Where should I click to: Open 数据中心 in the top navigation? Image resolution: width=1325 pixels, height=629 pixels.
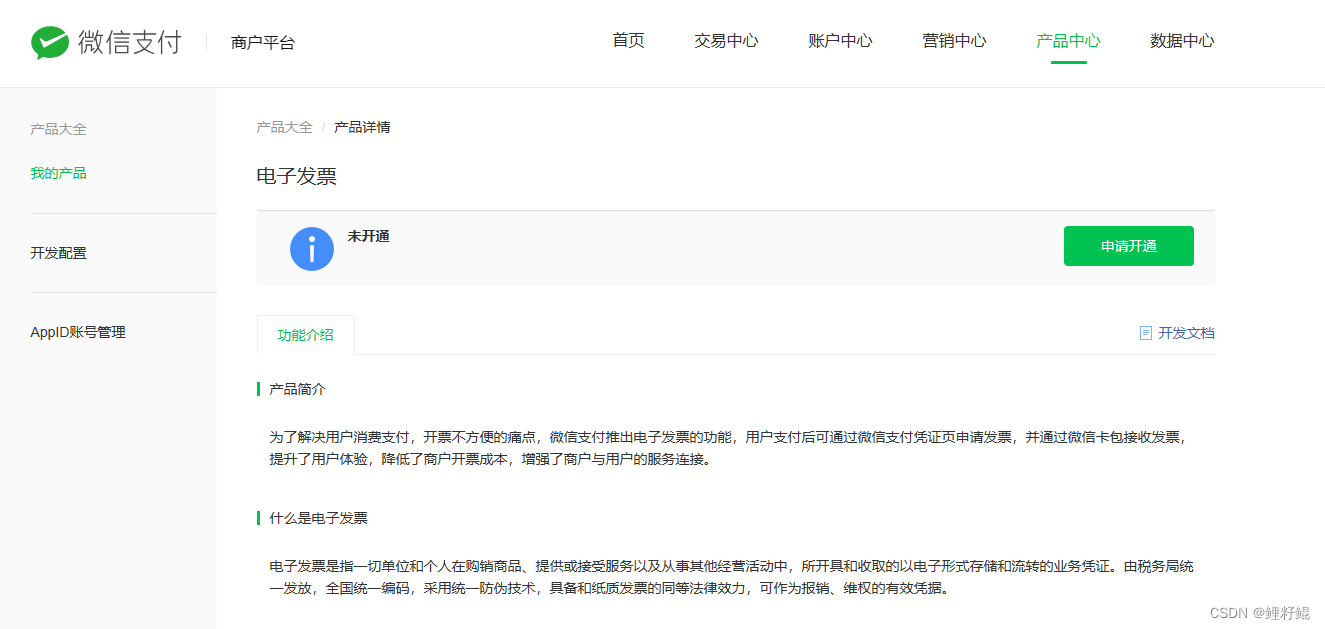(x=1182, y=41)
